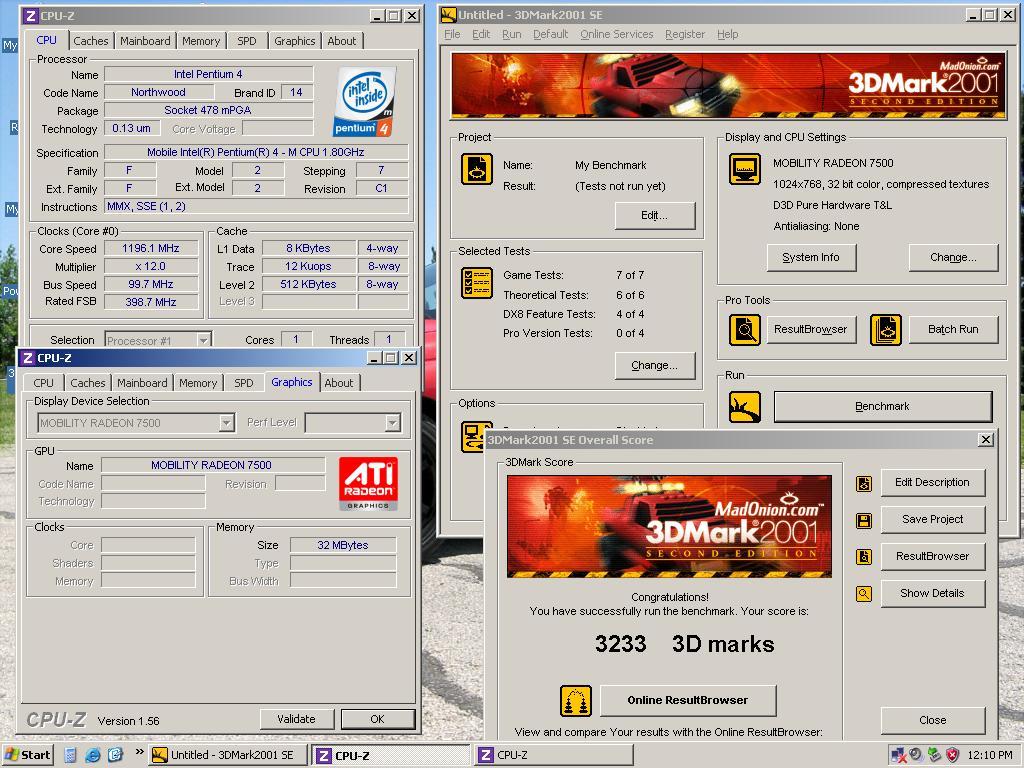
Task: Click the ATI Radeon graphics logo
Action: (368, 483)
